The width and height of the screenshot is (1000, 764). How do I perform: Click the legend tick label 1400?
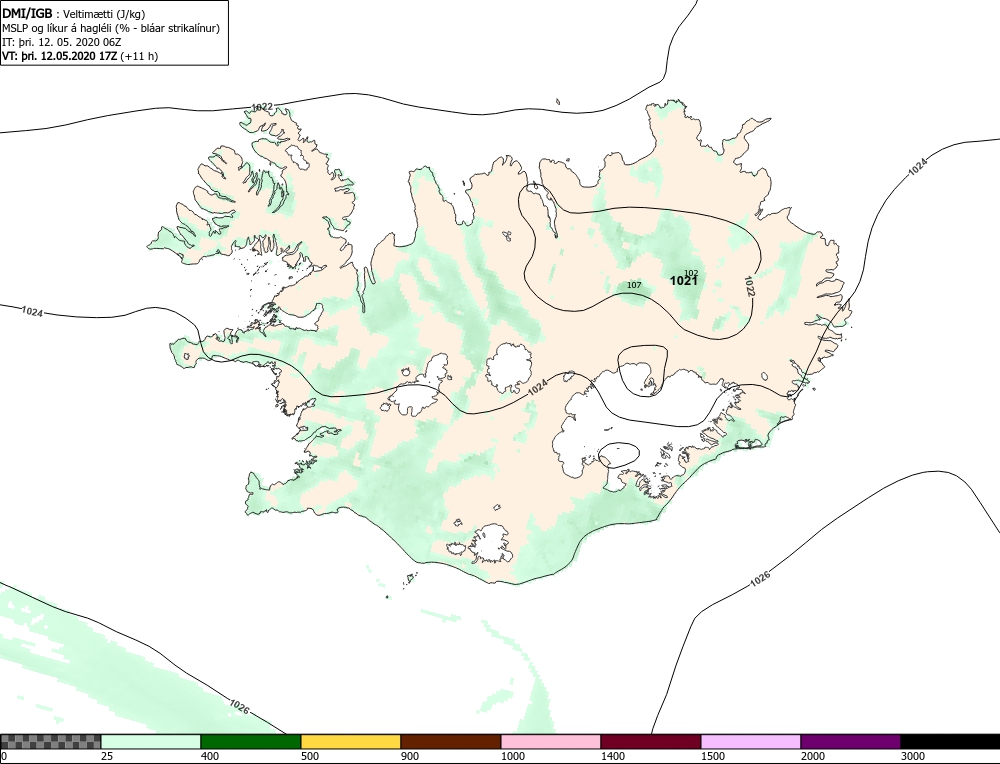point(613,756)
